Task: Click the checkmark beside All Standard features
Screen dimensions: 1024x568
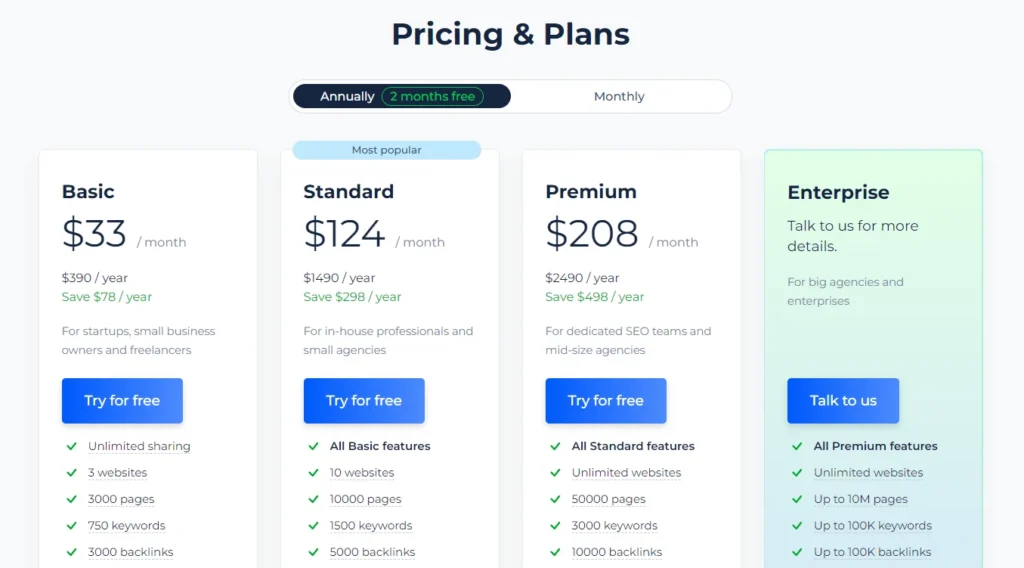Action: click(555, 447)
